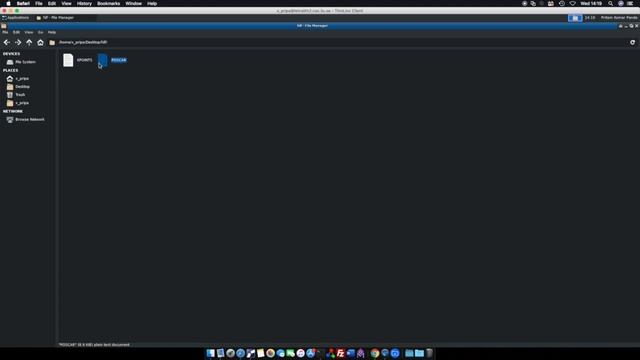Open the file manager Go menu
The image size is (640, 360).
coord(40,32)
